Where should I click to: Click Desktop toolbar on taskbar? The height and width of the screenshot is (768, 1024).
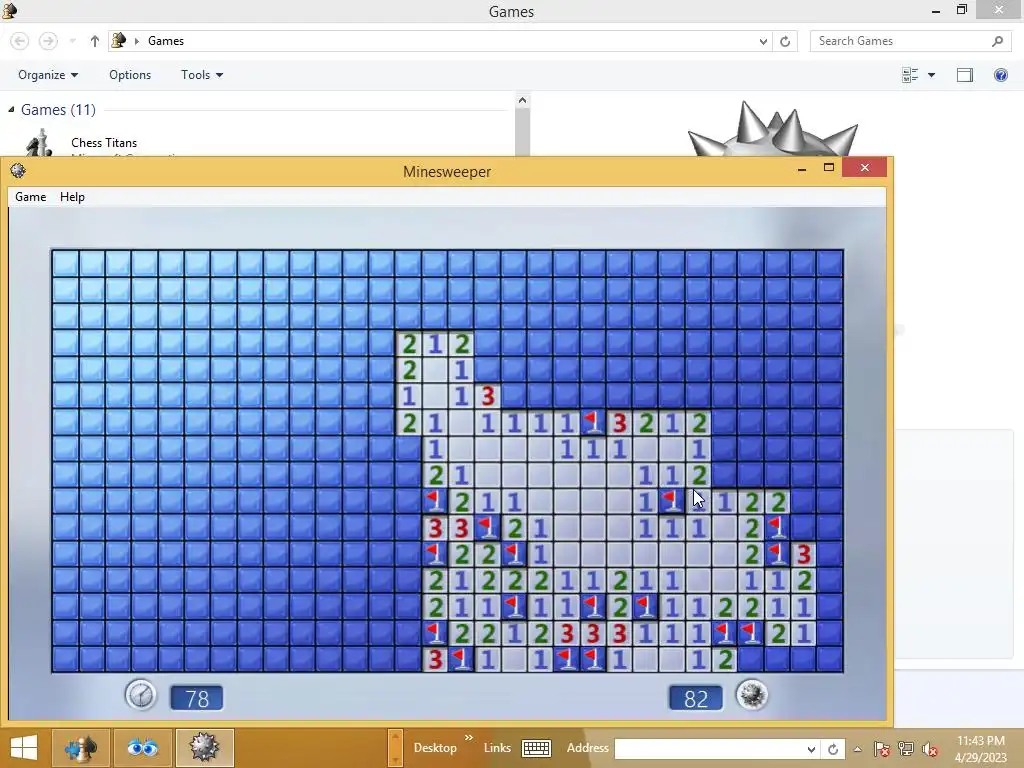pos(435,748)
